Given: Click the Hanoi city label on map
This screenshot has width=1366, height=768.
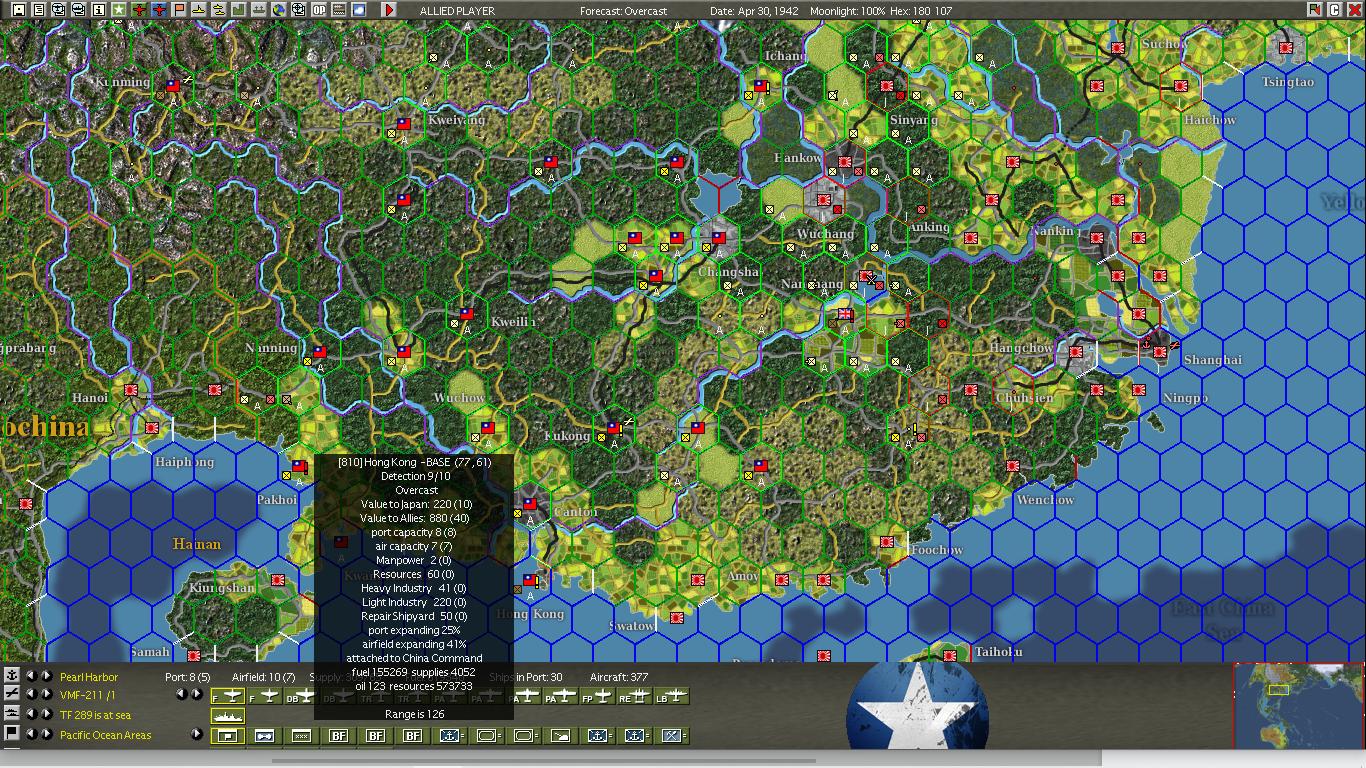Looking at the screenshot, I should (90, 398).
